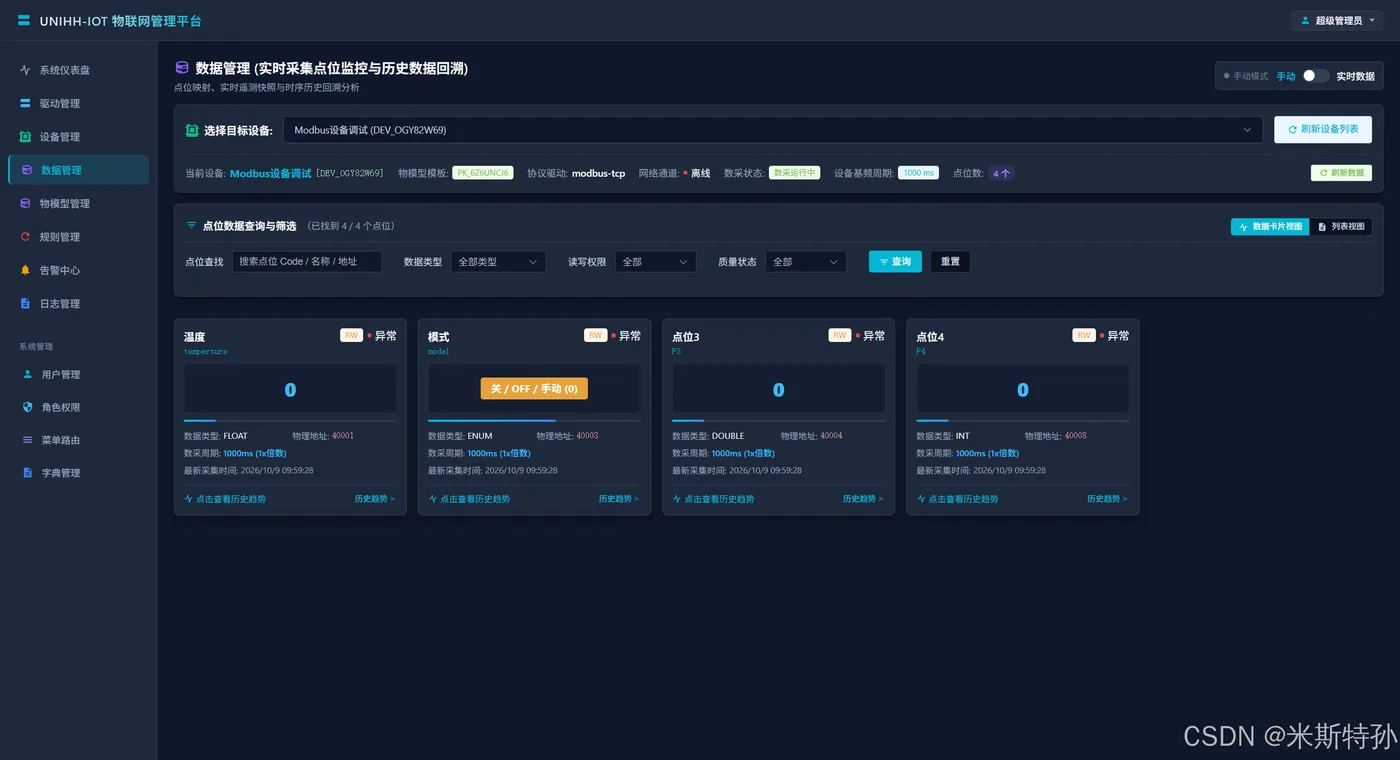The height and width of the screenshot is (760, 1400).
Task: Open 告警中心 via its bell icon
Action: pyautogui.click(x=25, y=270)
